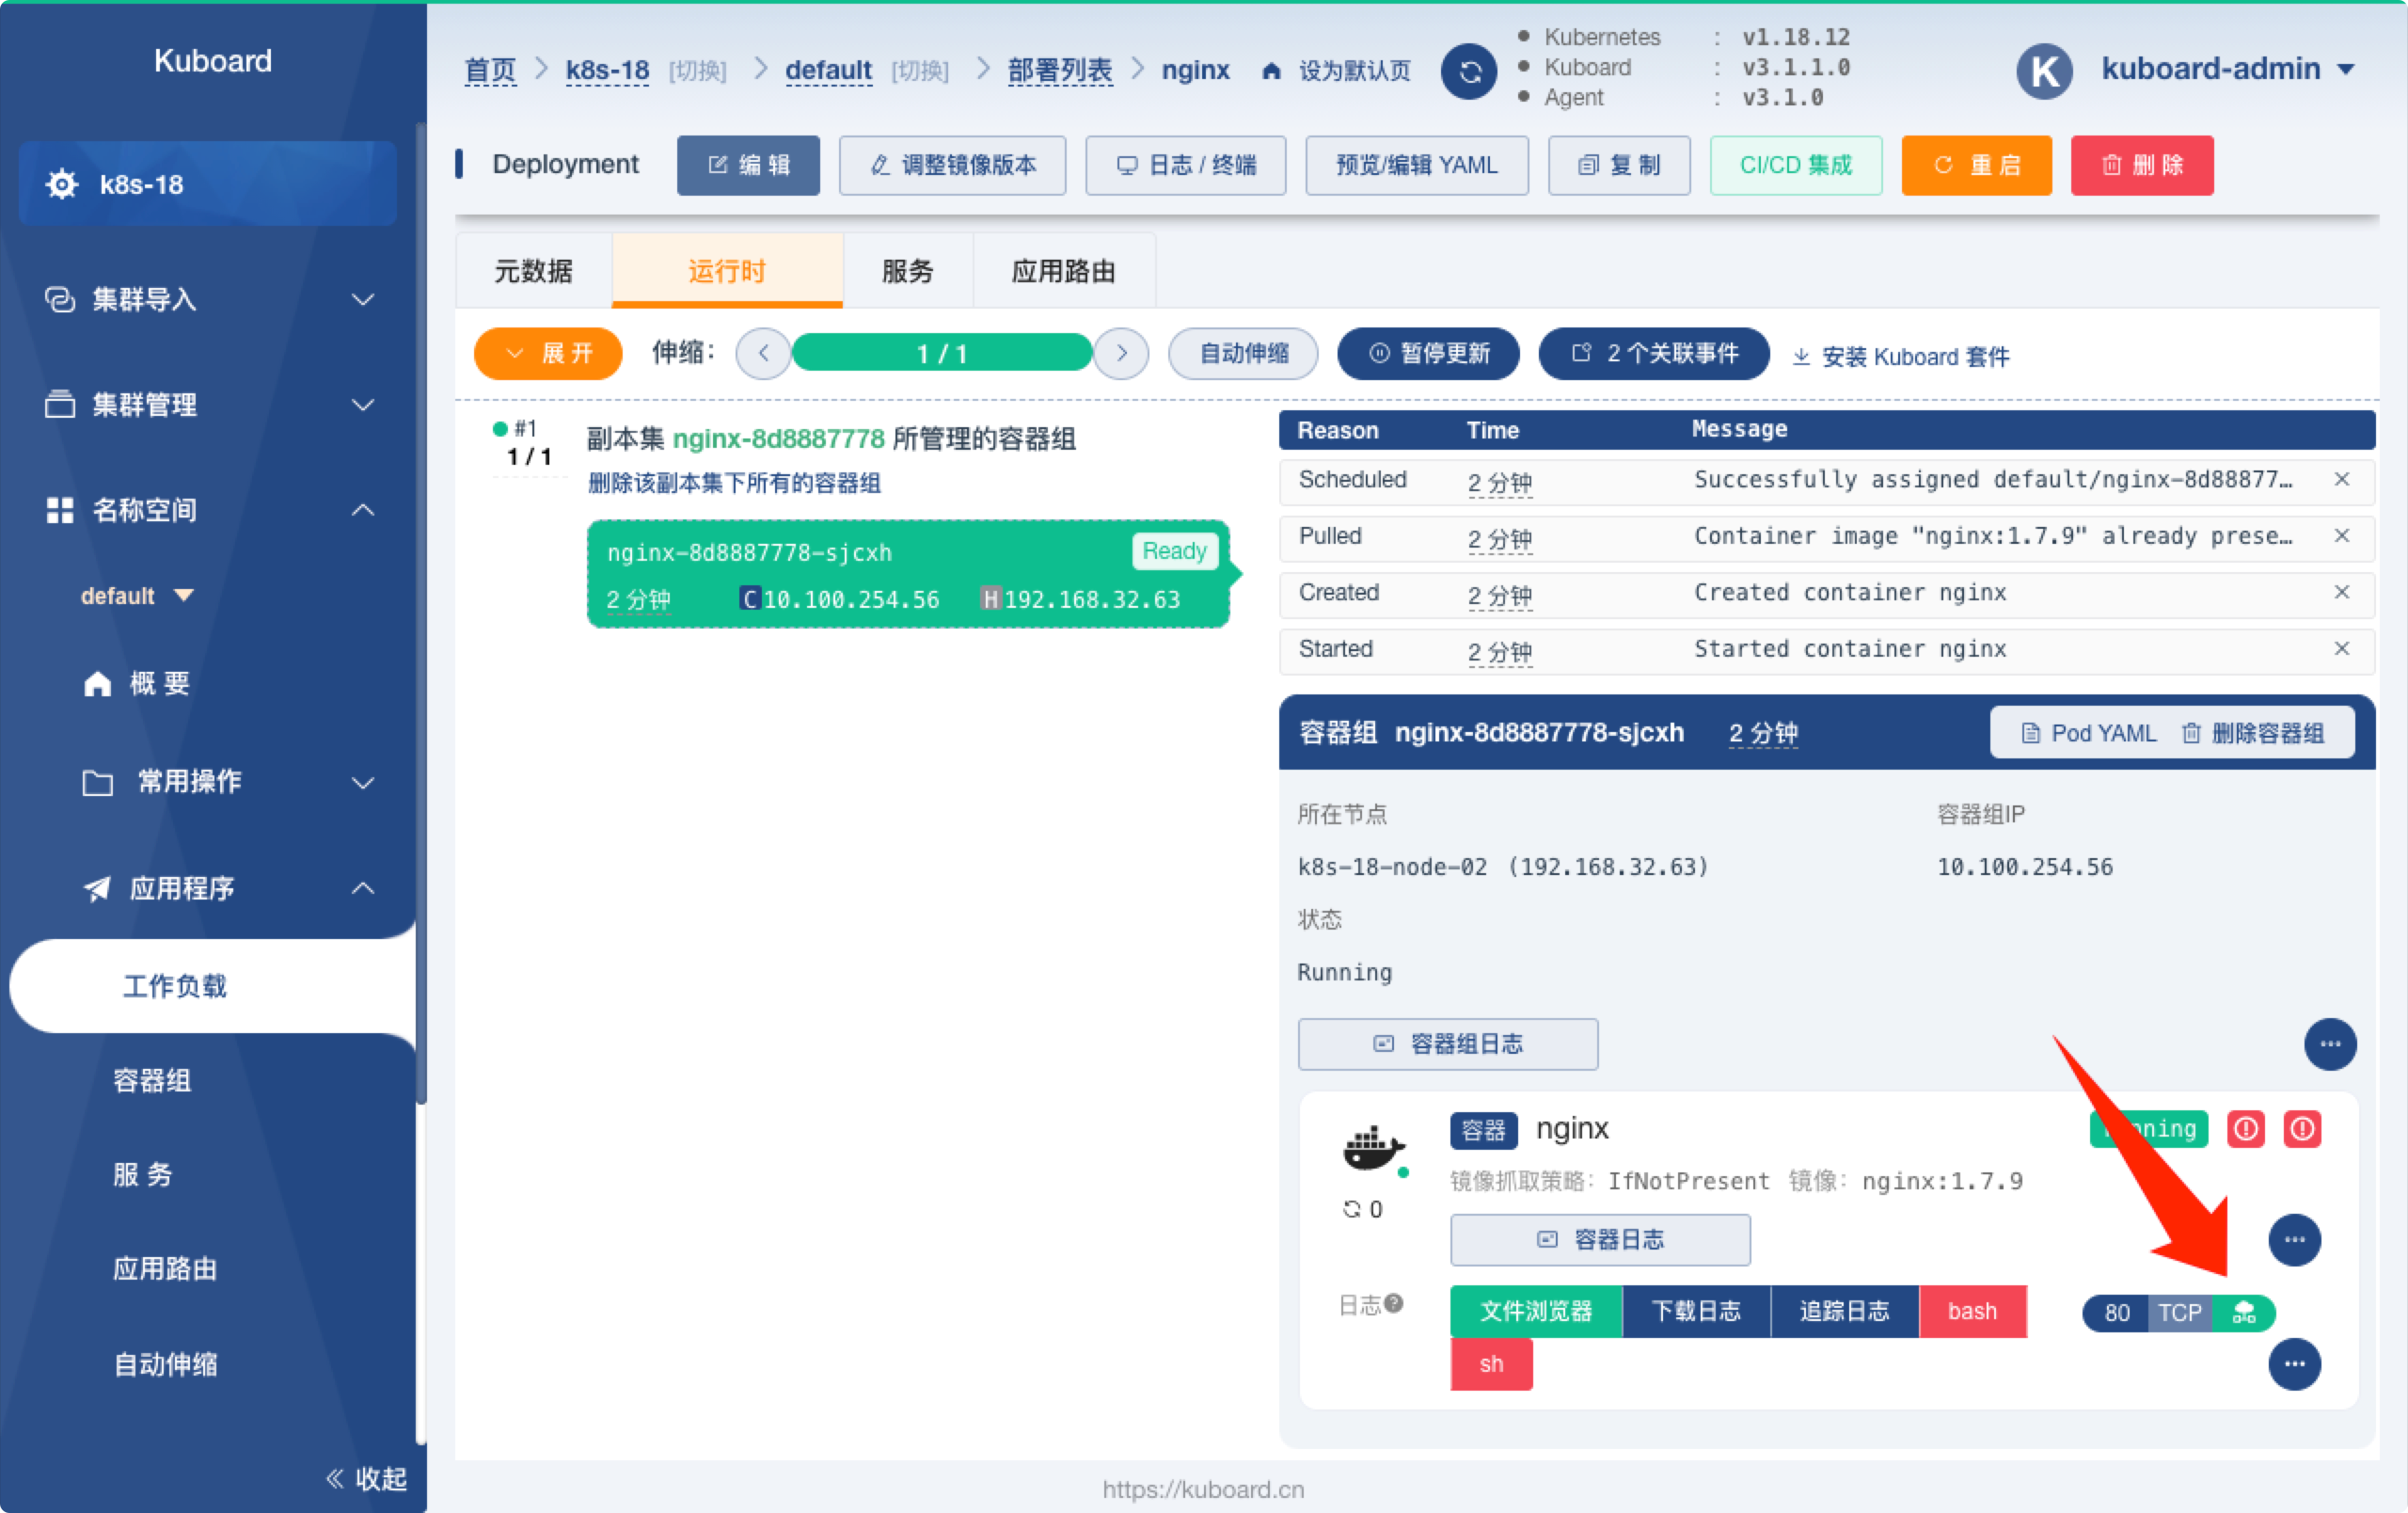Click the Docker whale container icon
The width and height of the screenshot is (2408, 1513).
click(x=1373, y=1148)
